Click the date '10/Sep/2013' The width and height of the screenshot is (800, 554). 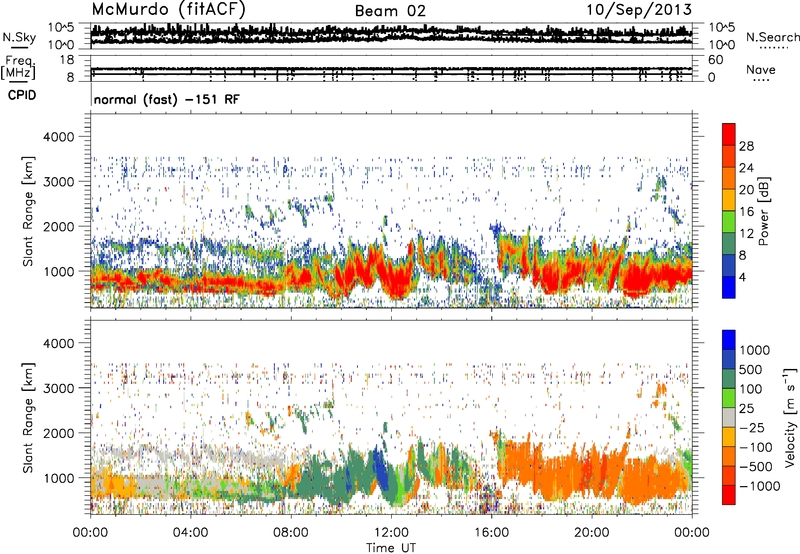click(x=639, y=9)
